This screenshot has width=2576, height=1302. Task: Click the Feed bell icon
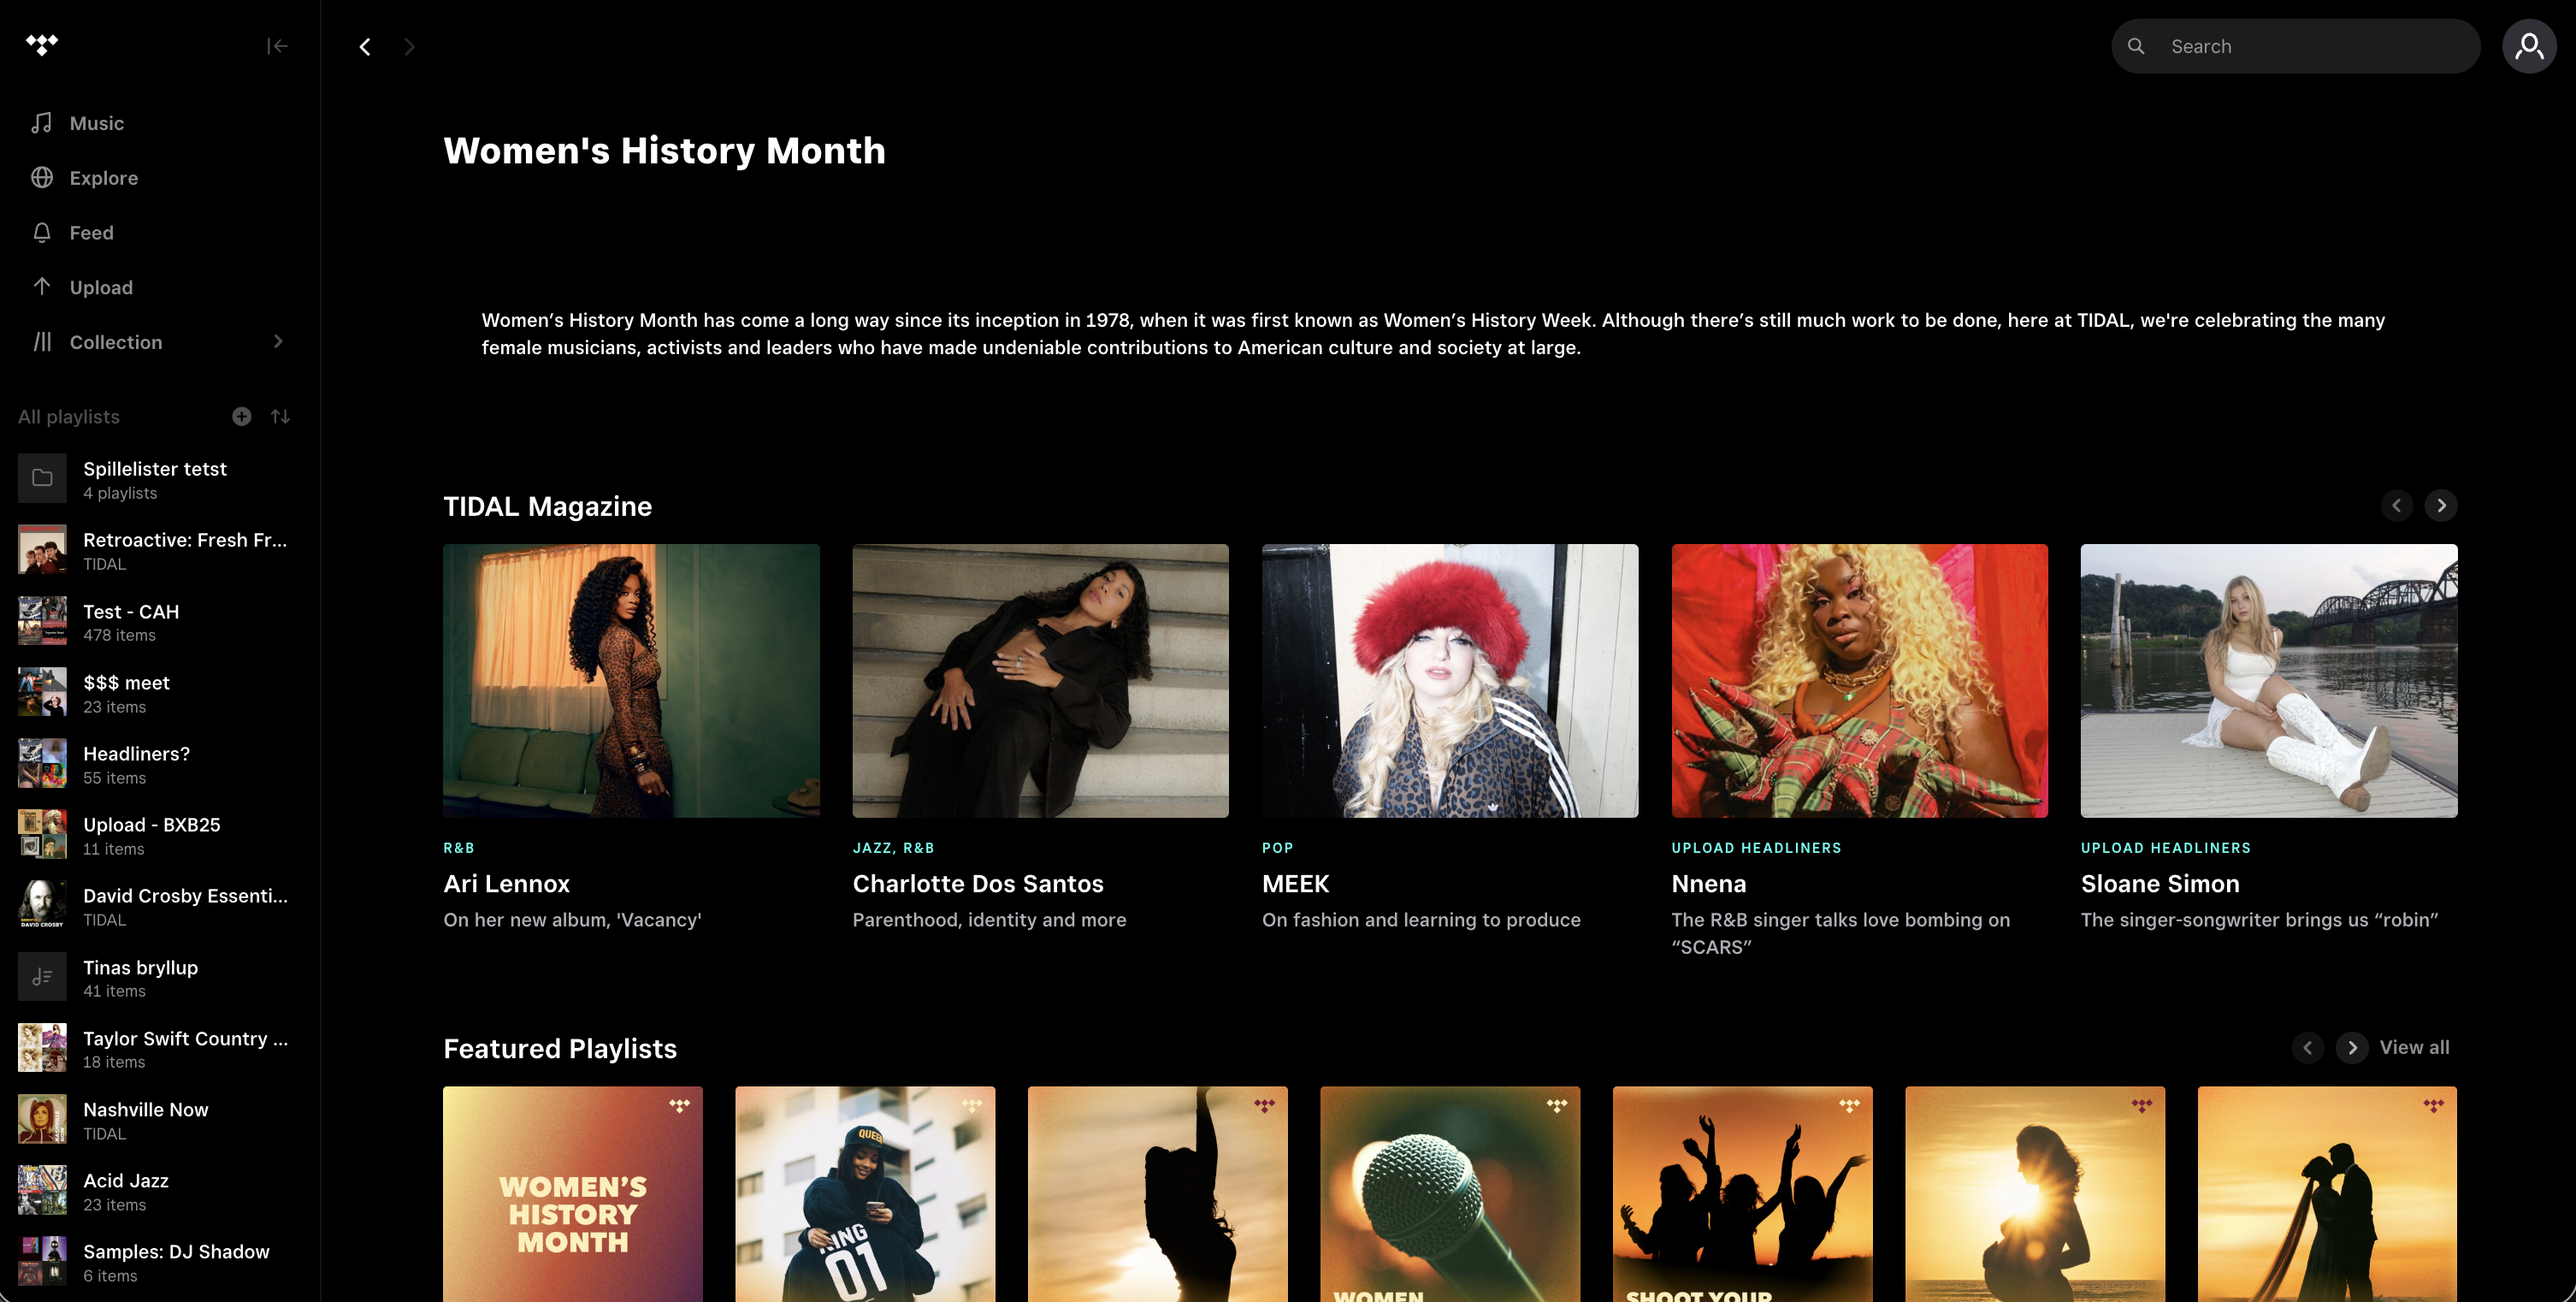click(42, 233)
